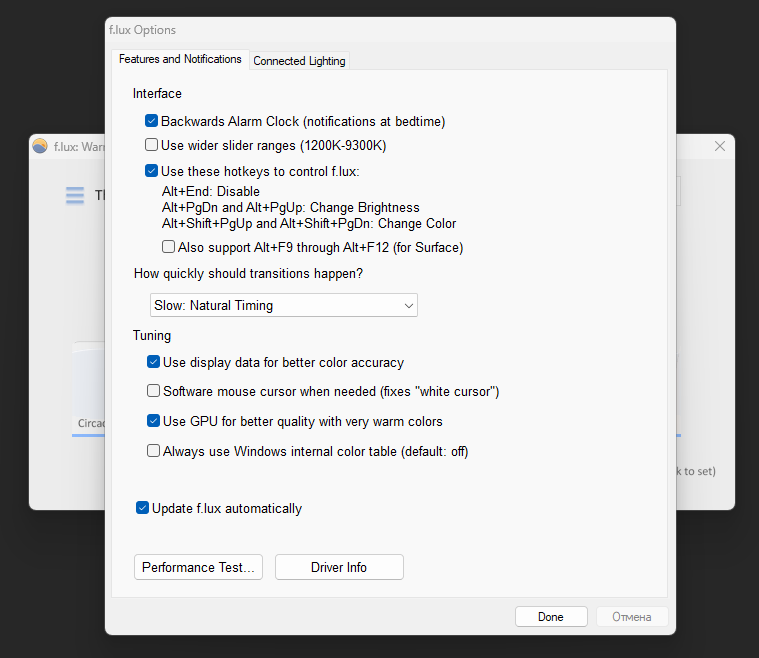Confirm settings with Done button

(551, 617)
